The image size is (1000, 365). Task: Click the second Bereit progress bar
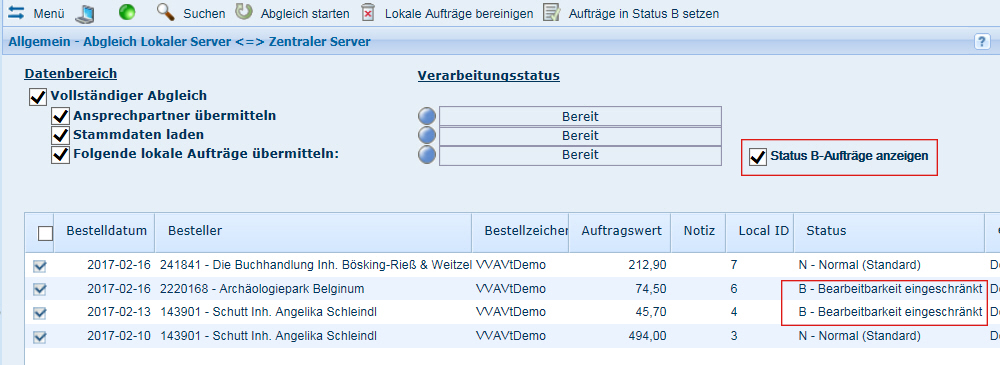[580, 136]
